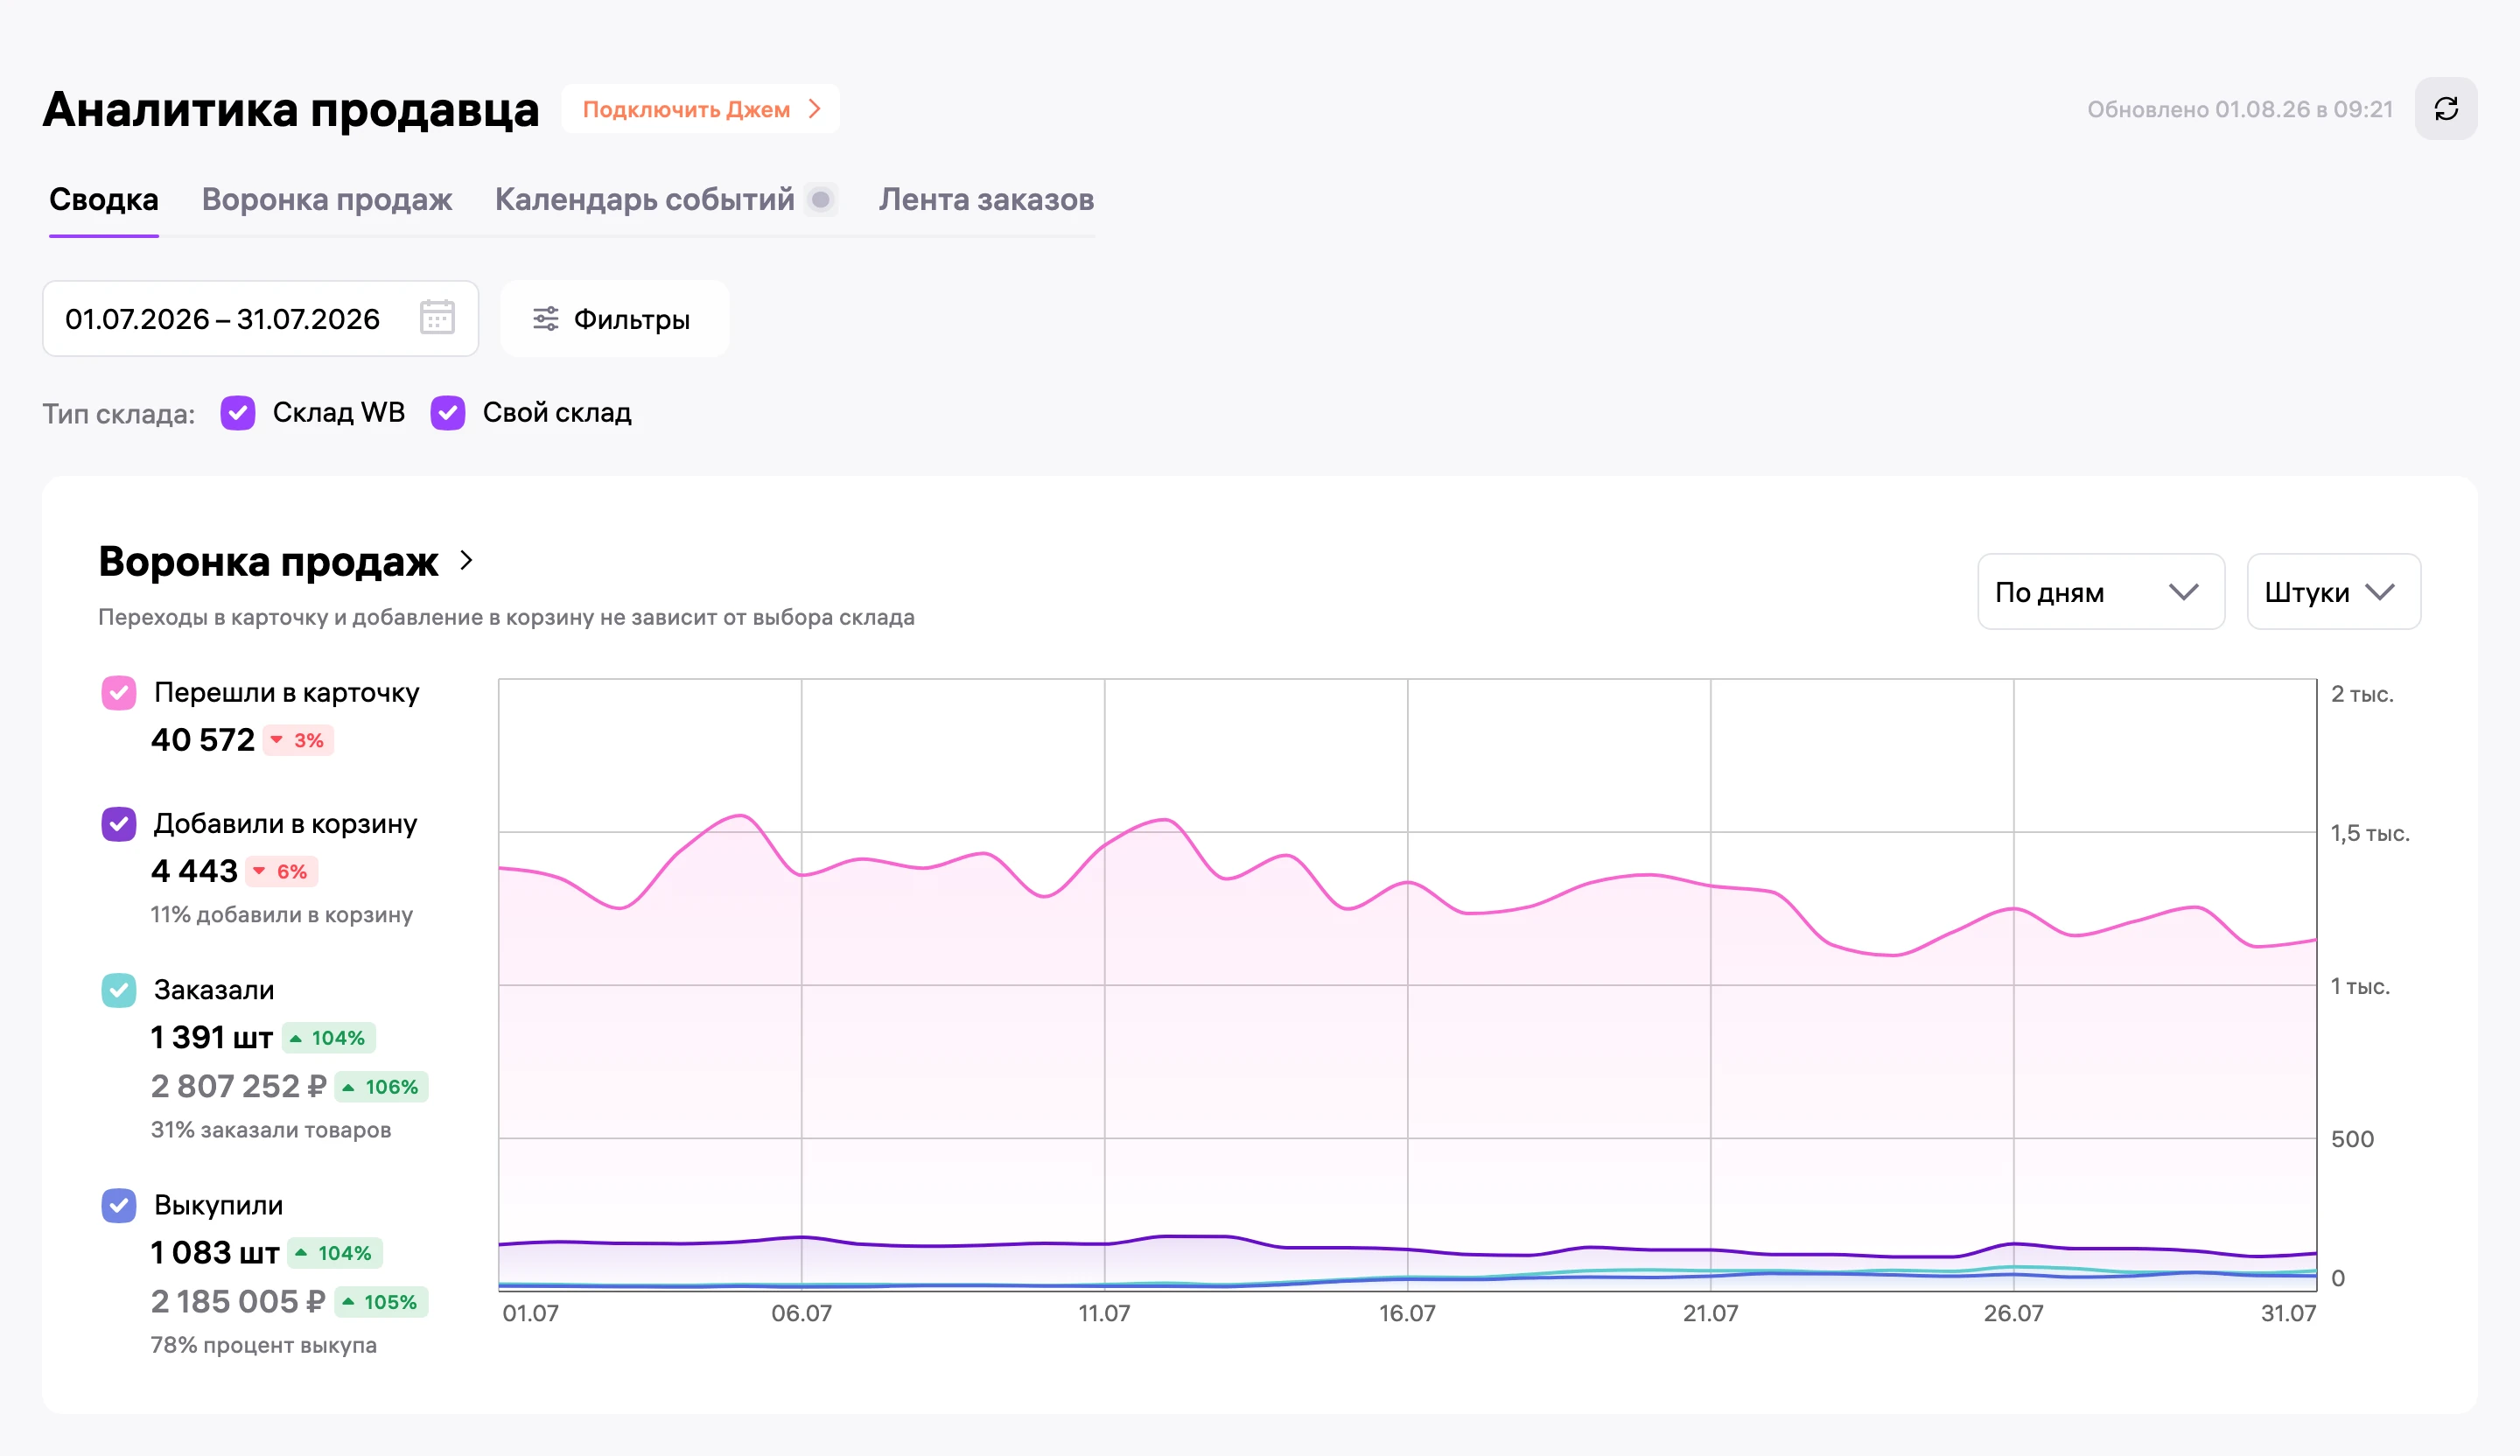2520x1456 pixels.
Task: Click the value 1 083 шт
Action: [x=215, y=1252]
